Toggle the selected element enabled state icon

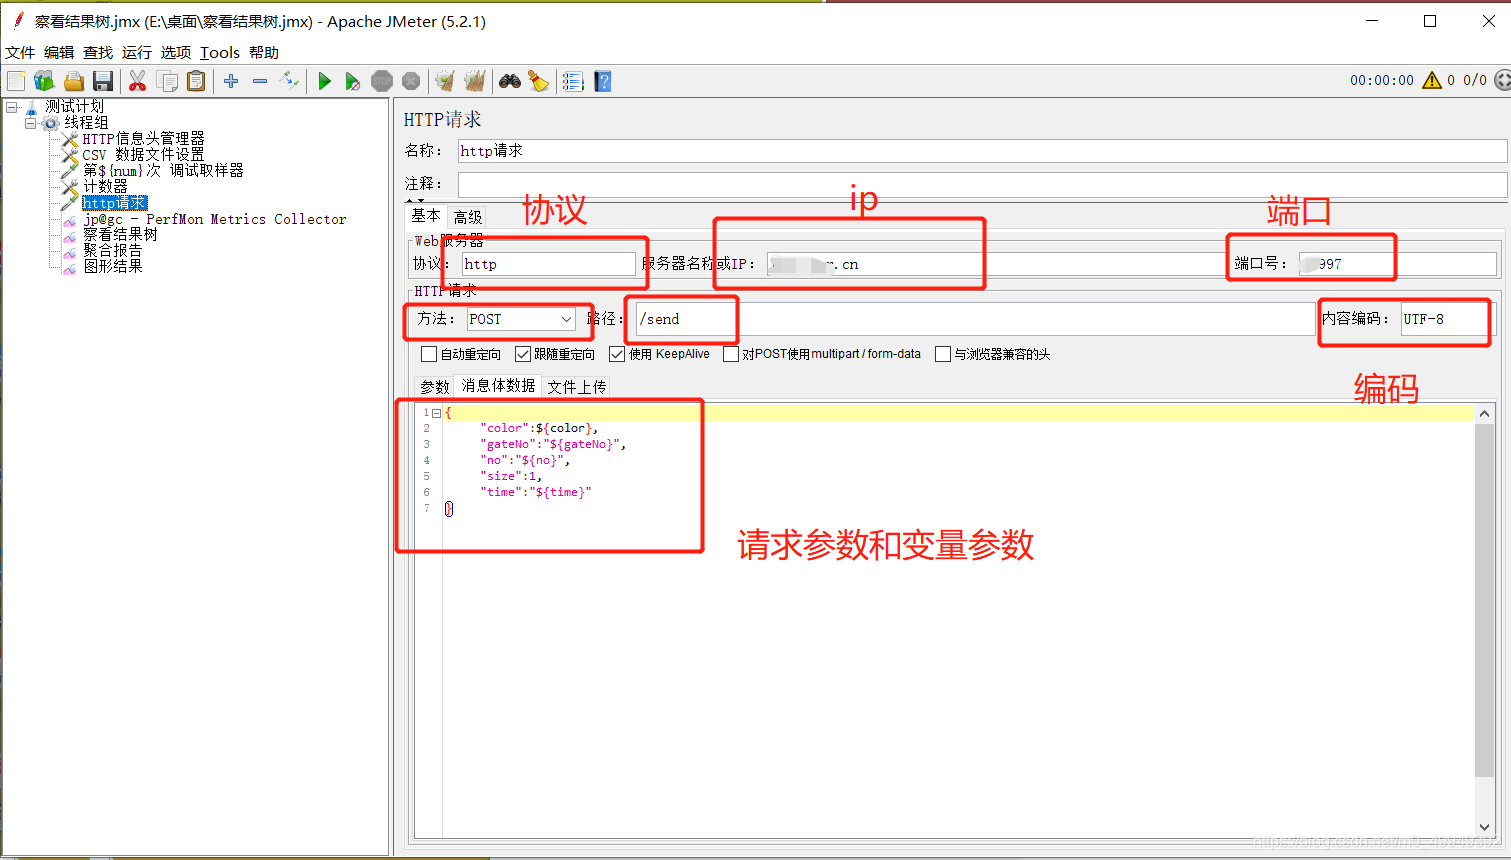click(x=289, y=81)
